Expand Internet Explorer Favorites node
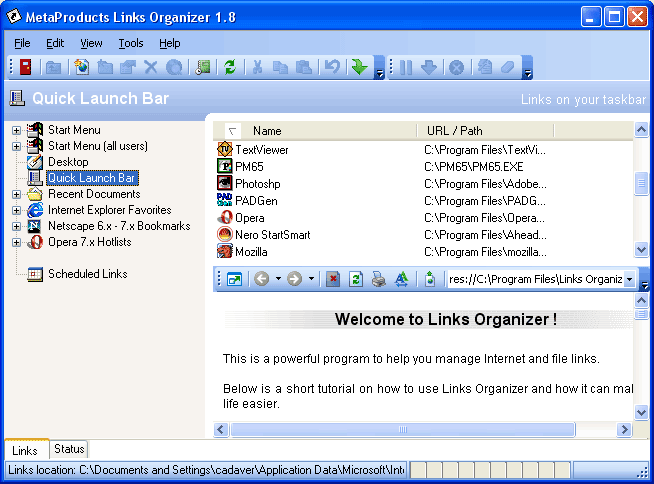Screen dimensions: 654x484 (x=16, y=210)
